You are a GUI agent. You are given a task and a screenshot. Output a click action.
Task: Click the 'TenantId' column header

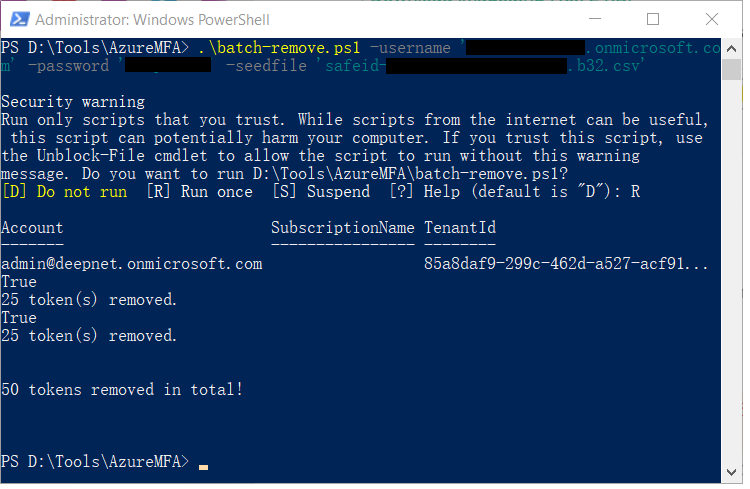point(460,228)
